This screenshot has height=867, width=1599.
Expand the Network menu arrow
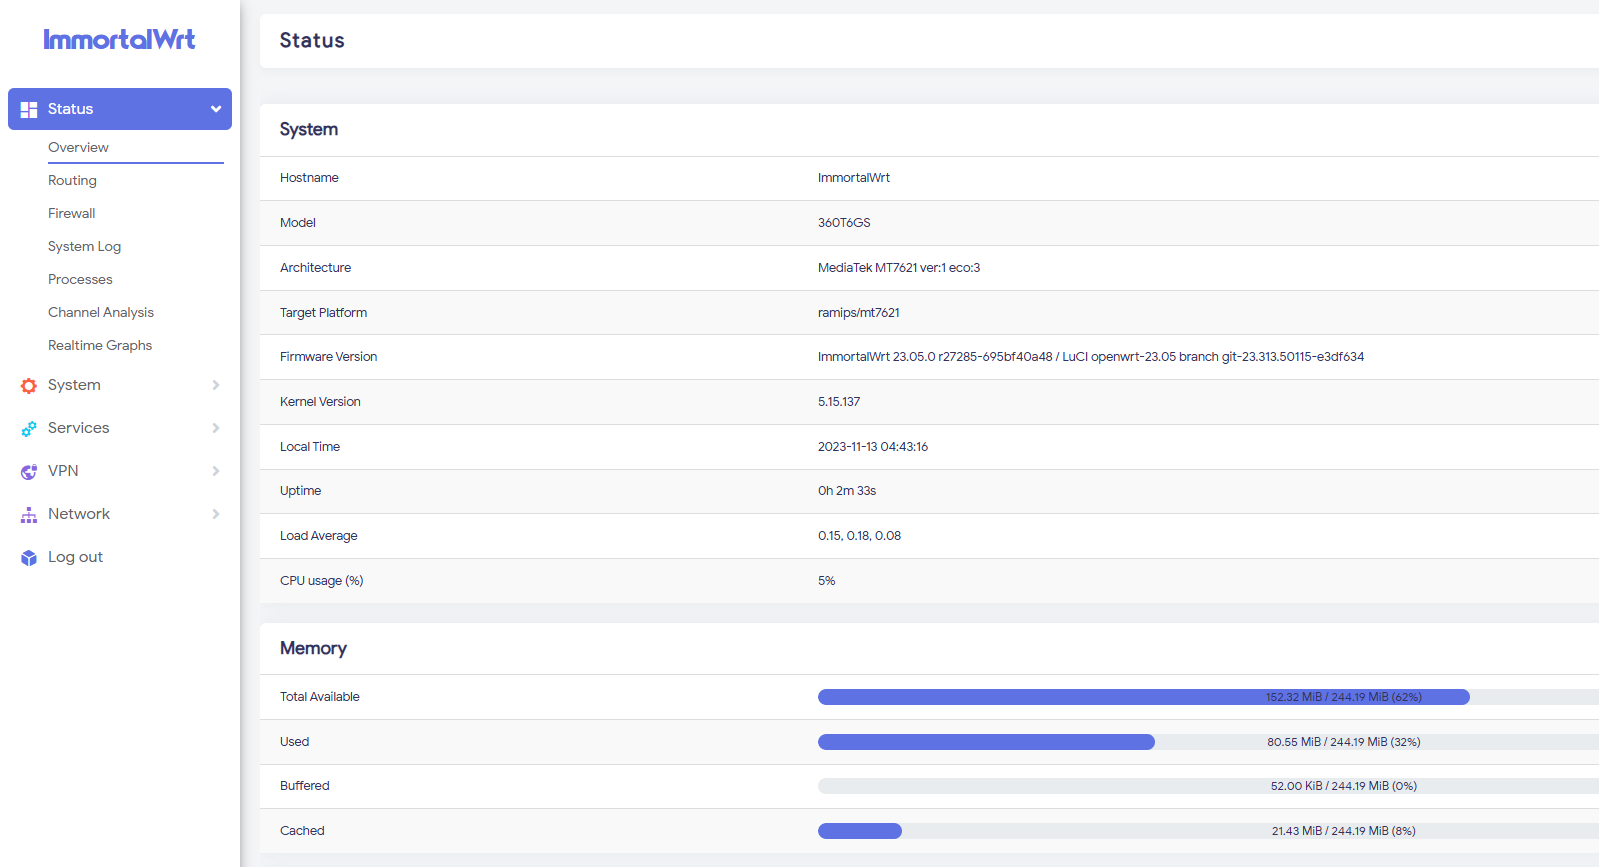click(x=216, y=514)
